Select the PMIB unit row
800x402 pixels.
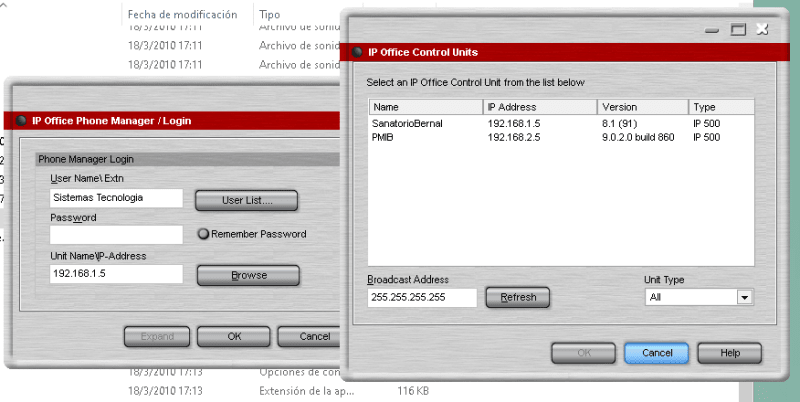[561, 137]
